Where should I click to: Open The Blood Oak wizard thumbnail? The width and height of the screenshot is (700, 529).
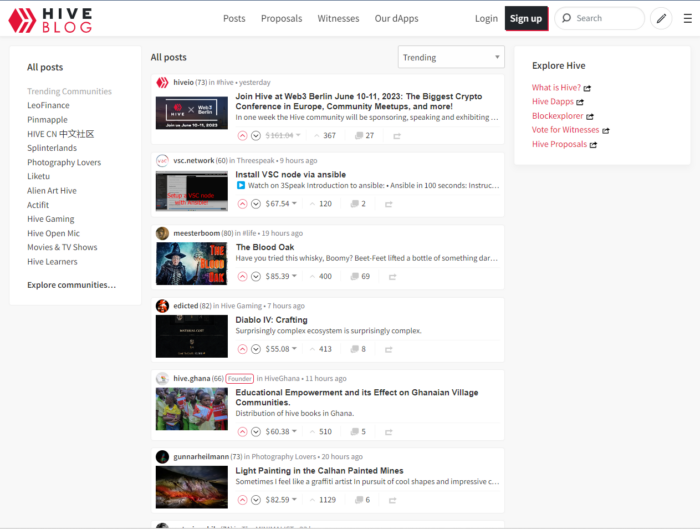click(192, 263)
